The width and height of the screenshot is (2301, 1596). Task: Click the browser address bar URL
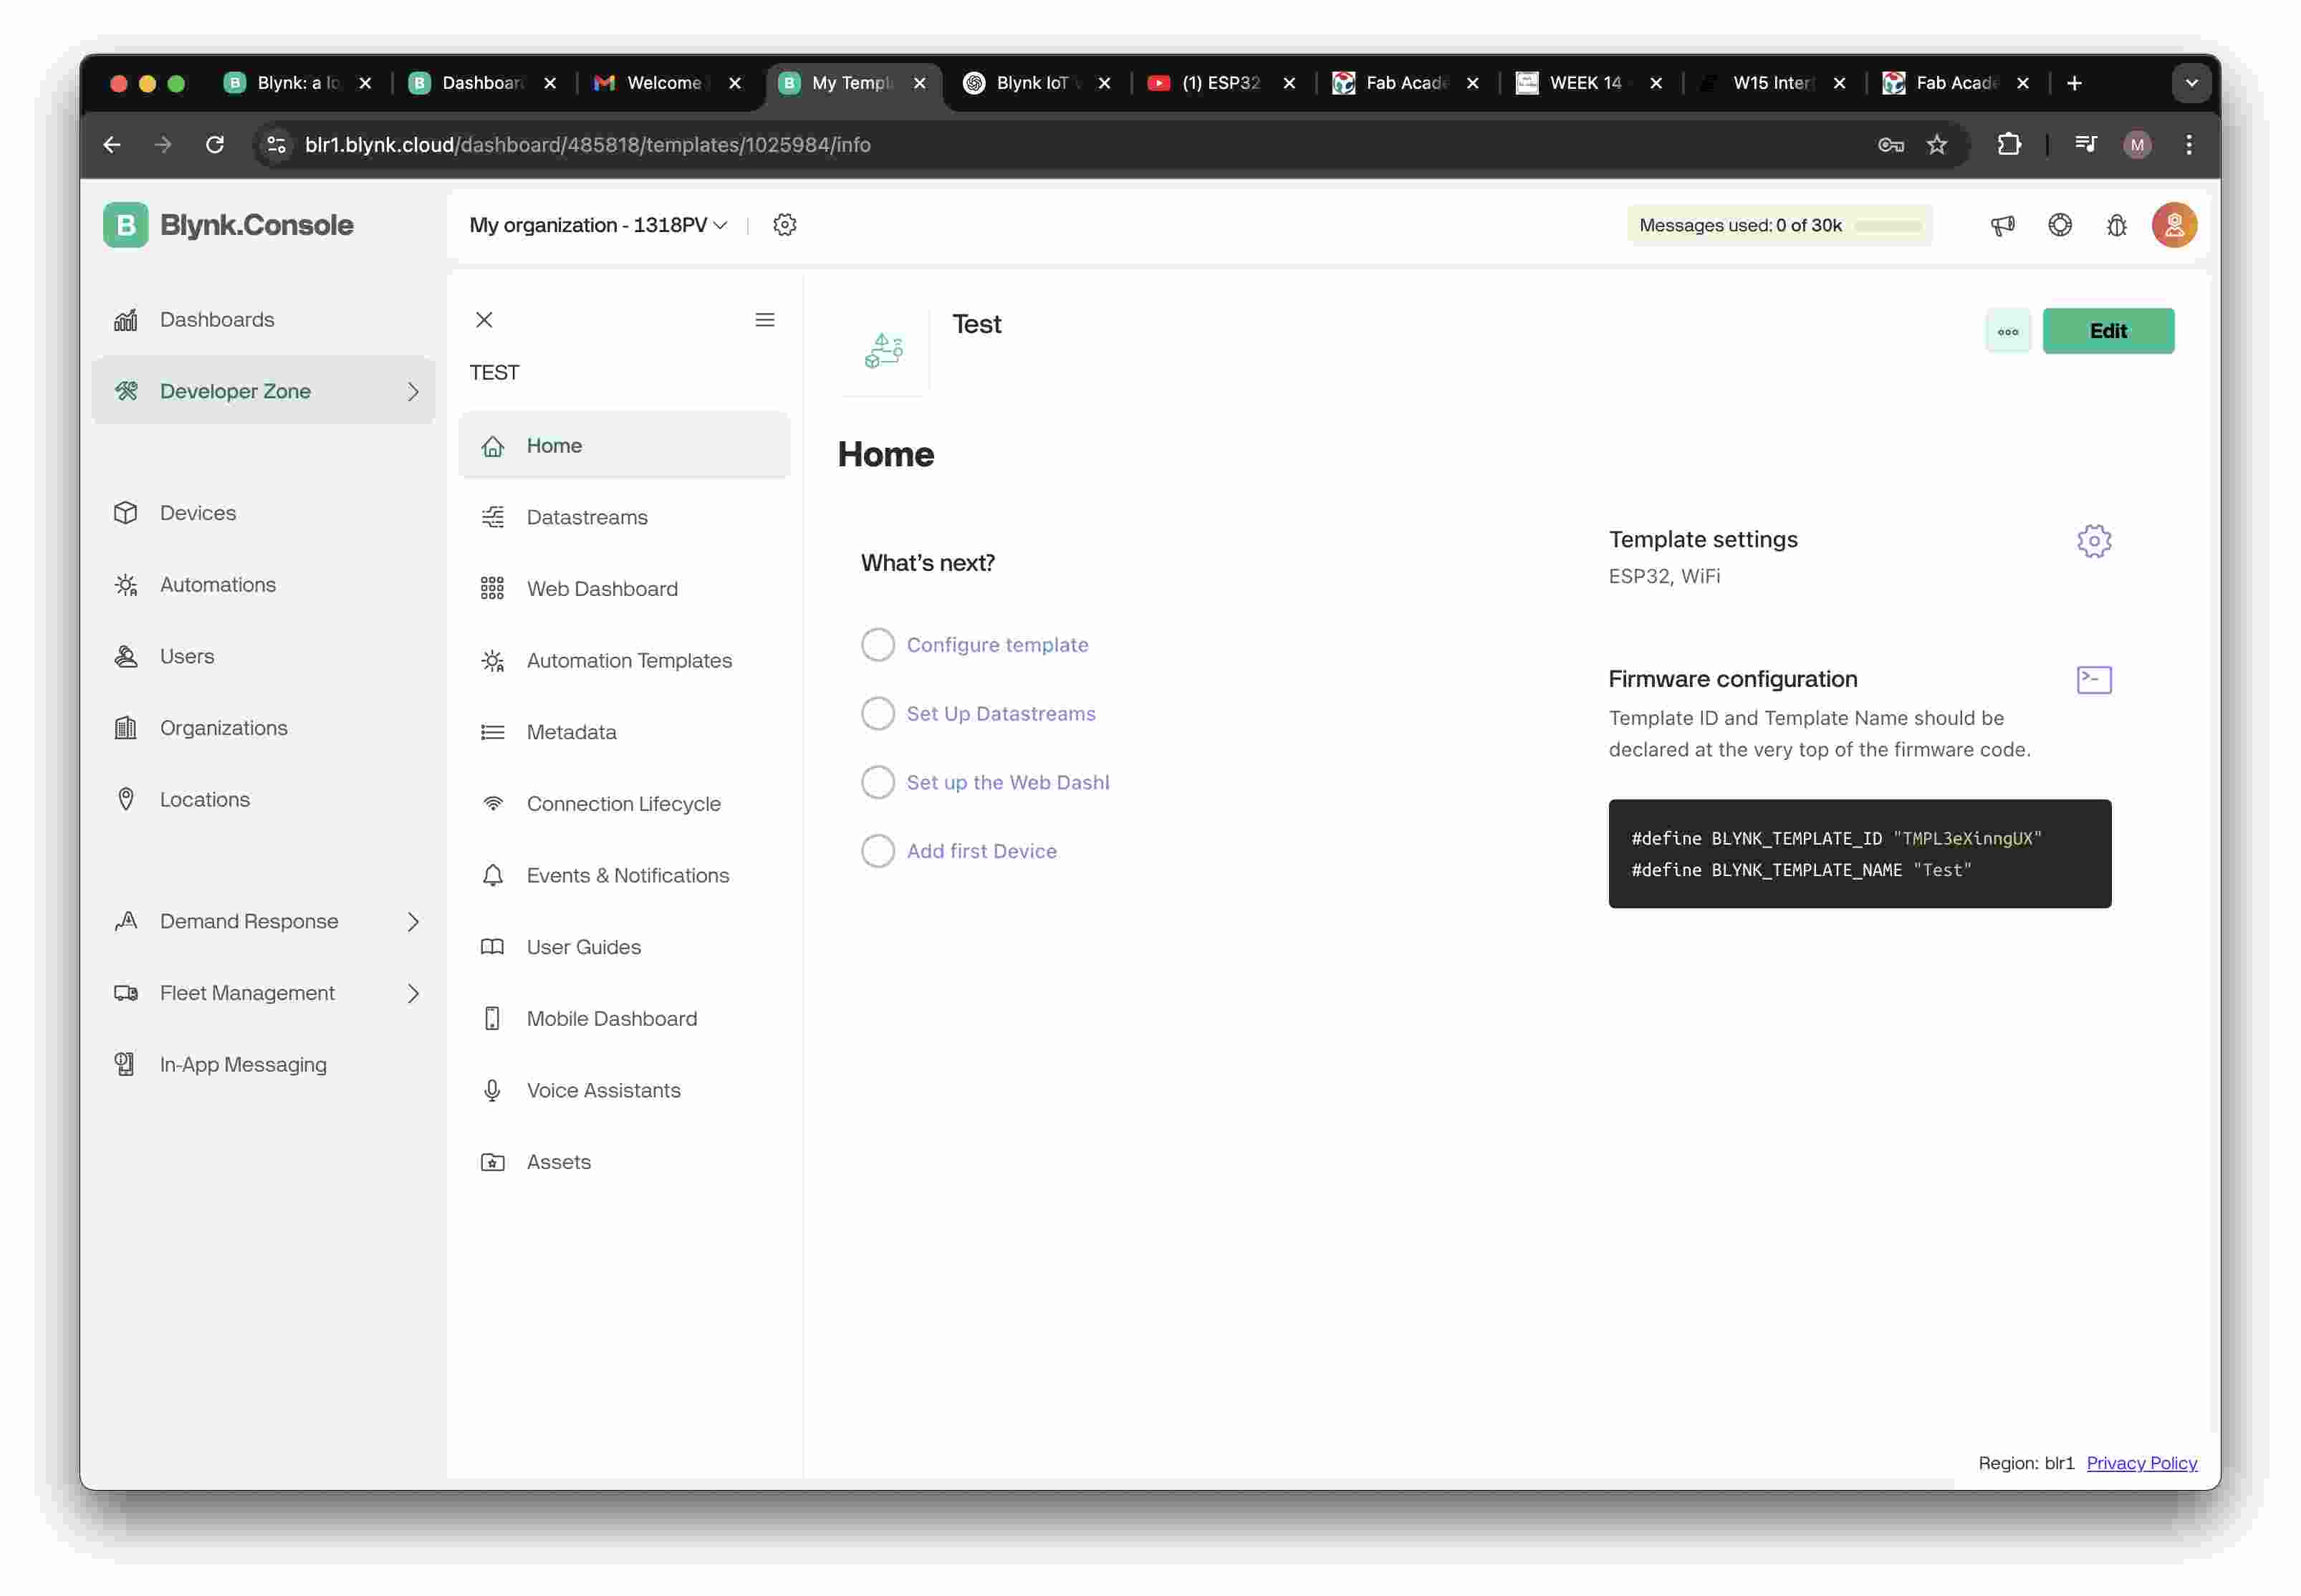click(587, 145)
